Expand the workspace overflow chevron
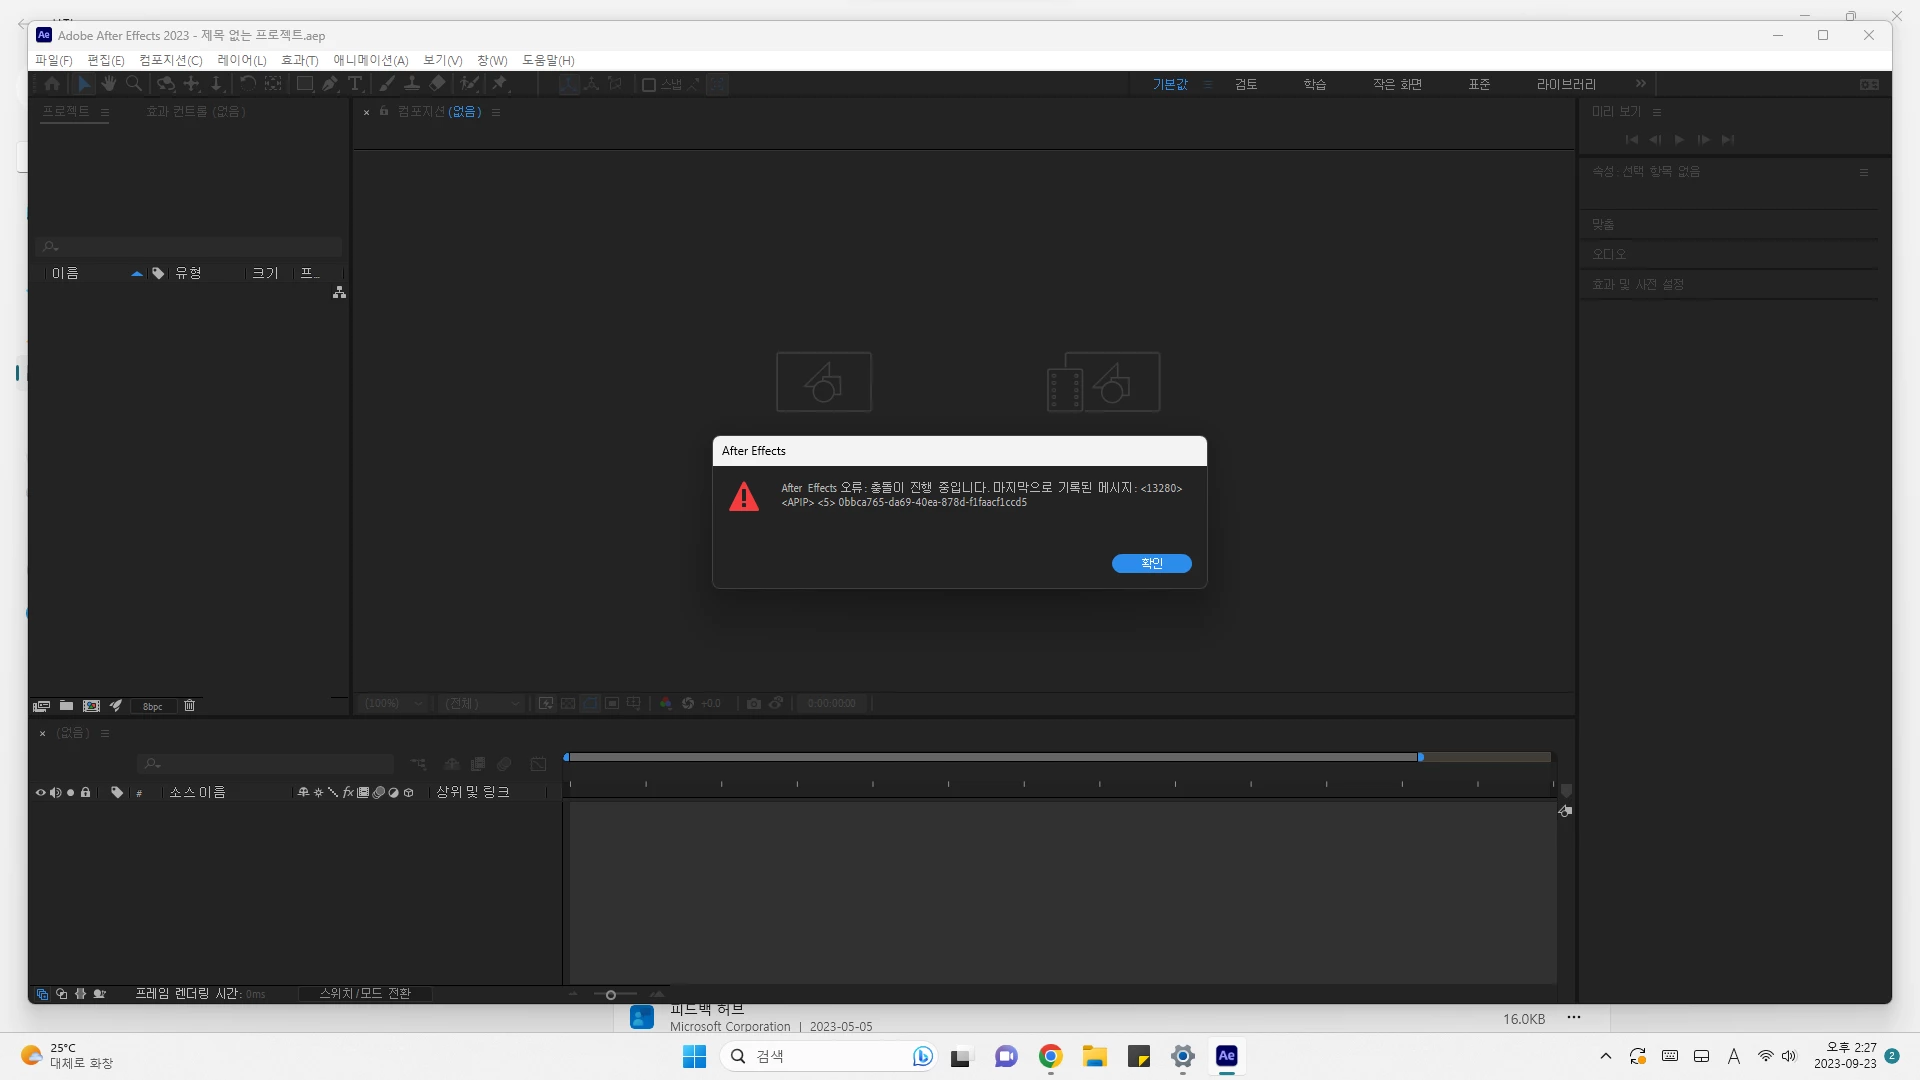 pyautogui.click(x=1641, y=84)
